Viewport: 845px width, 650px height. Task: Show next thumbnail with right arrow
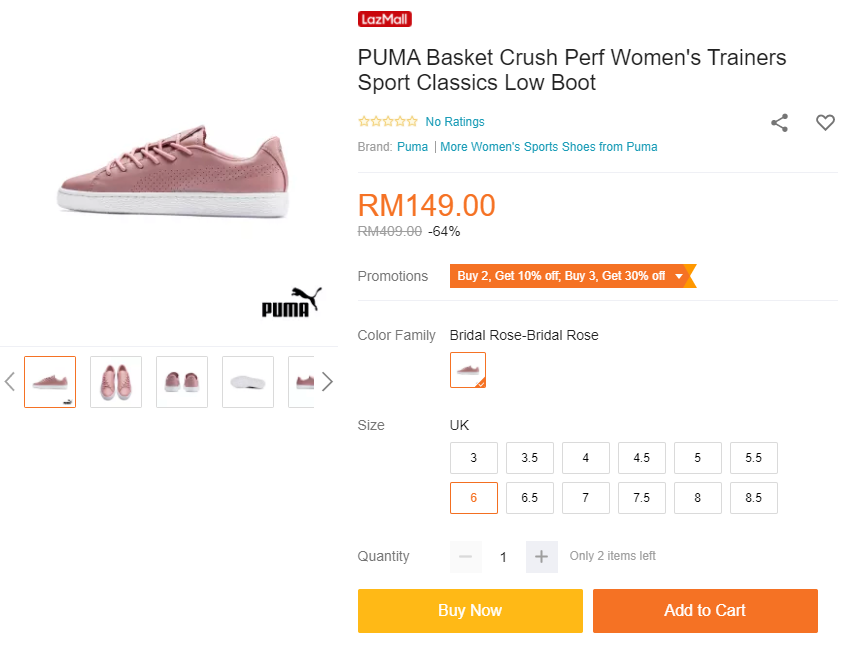click(x=327, y=382)
